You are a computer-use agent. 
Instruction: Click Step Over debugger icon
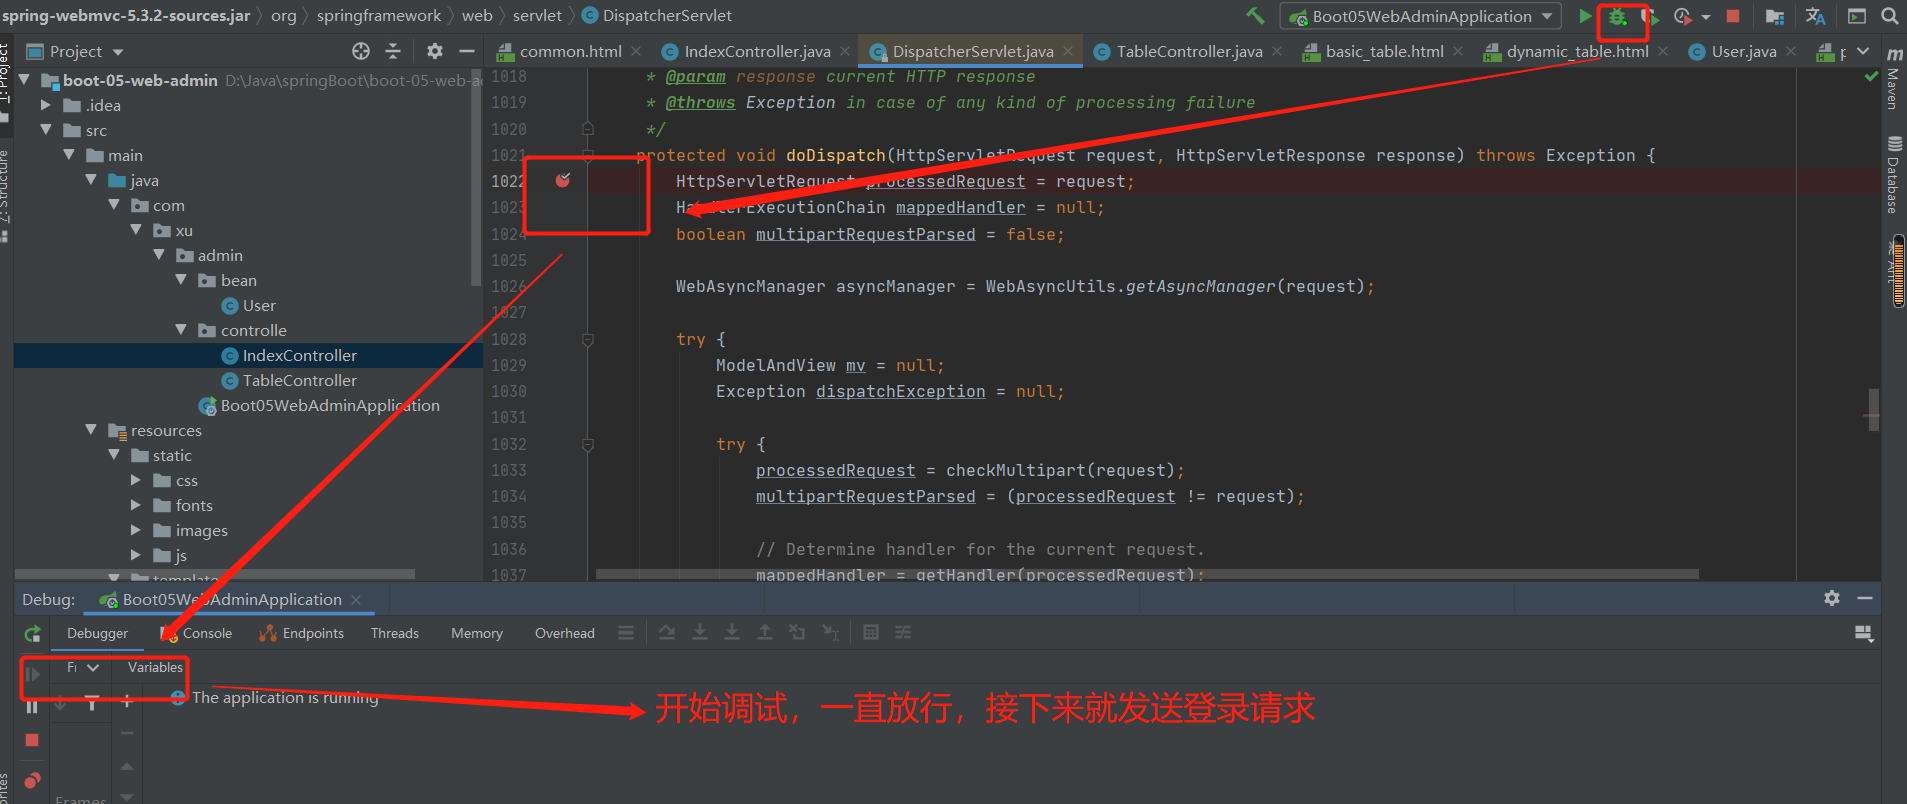[667, 632]
